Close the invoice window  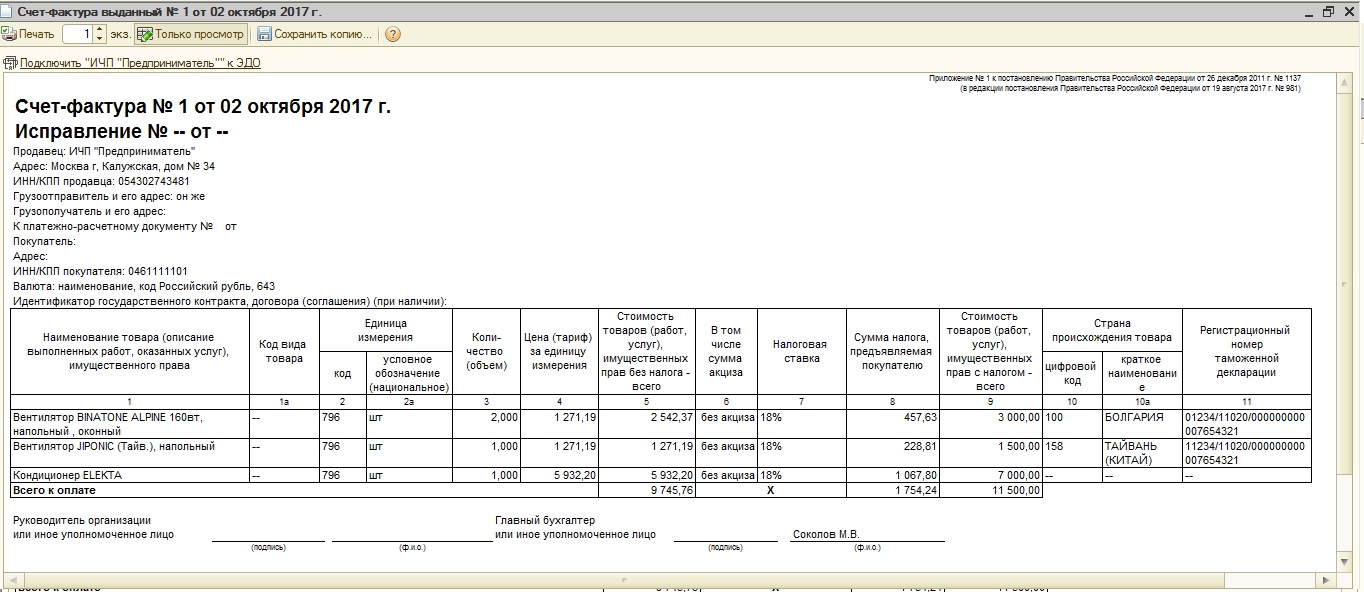1350,11
